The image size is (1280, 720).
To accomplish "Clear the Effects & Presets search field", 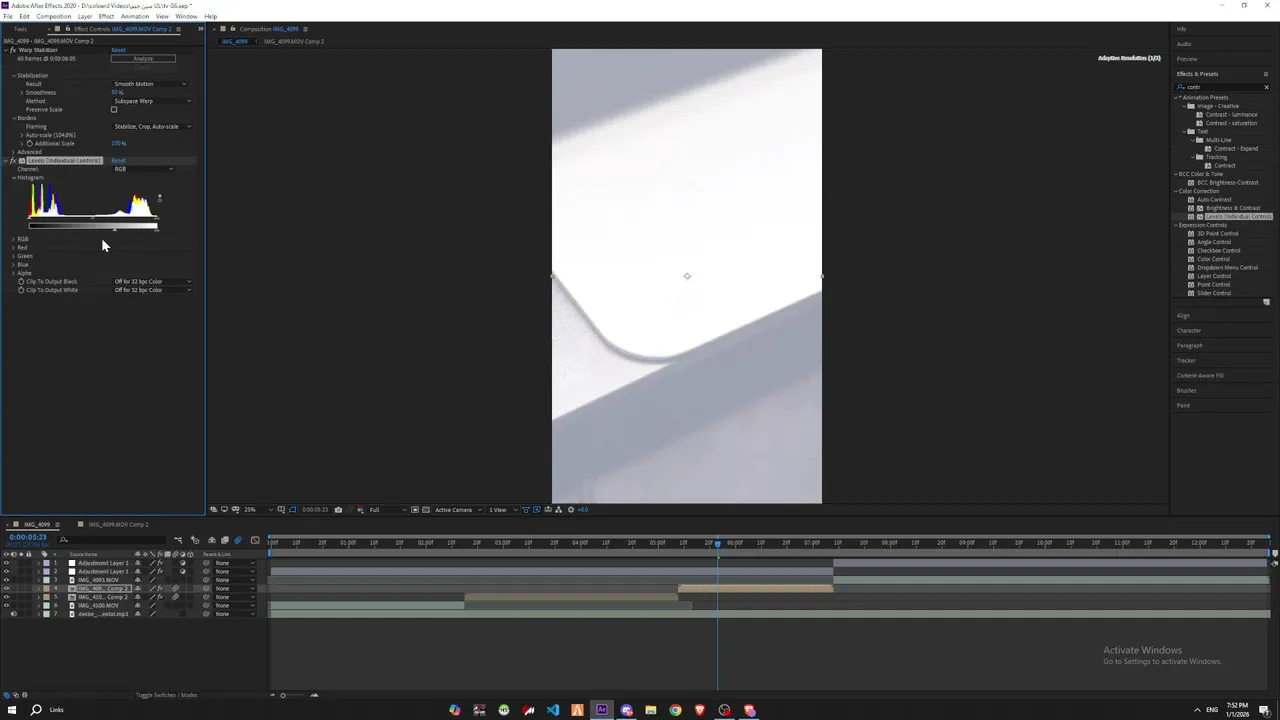I will pyautogui.click(x=1266, y=87).
